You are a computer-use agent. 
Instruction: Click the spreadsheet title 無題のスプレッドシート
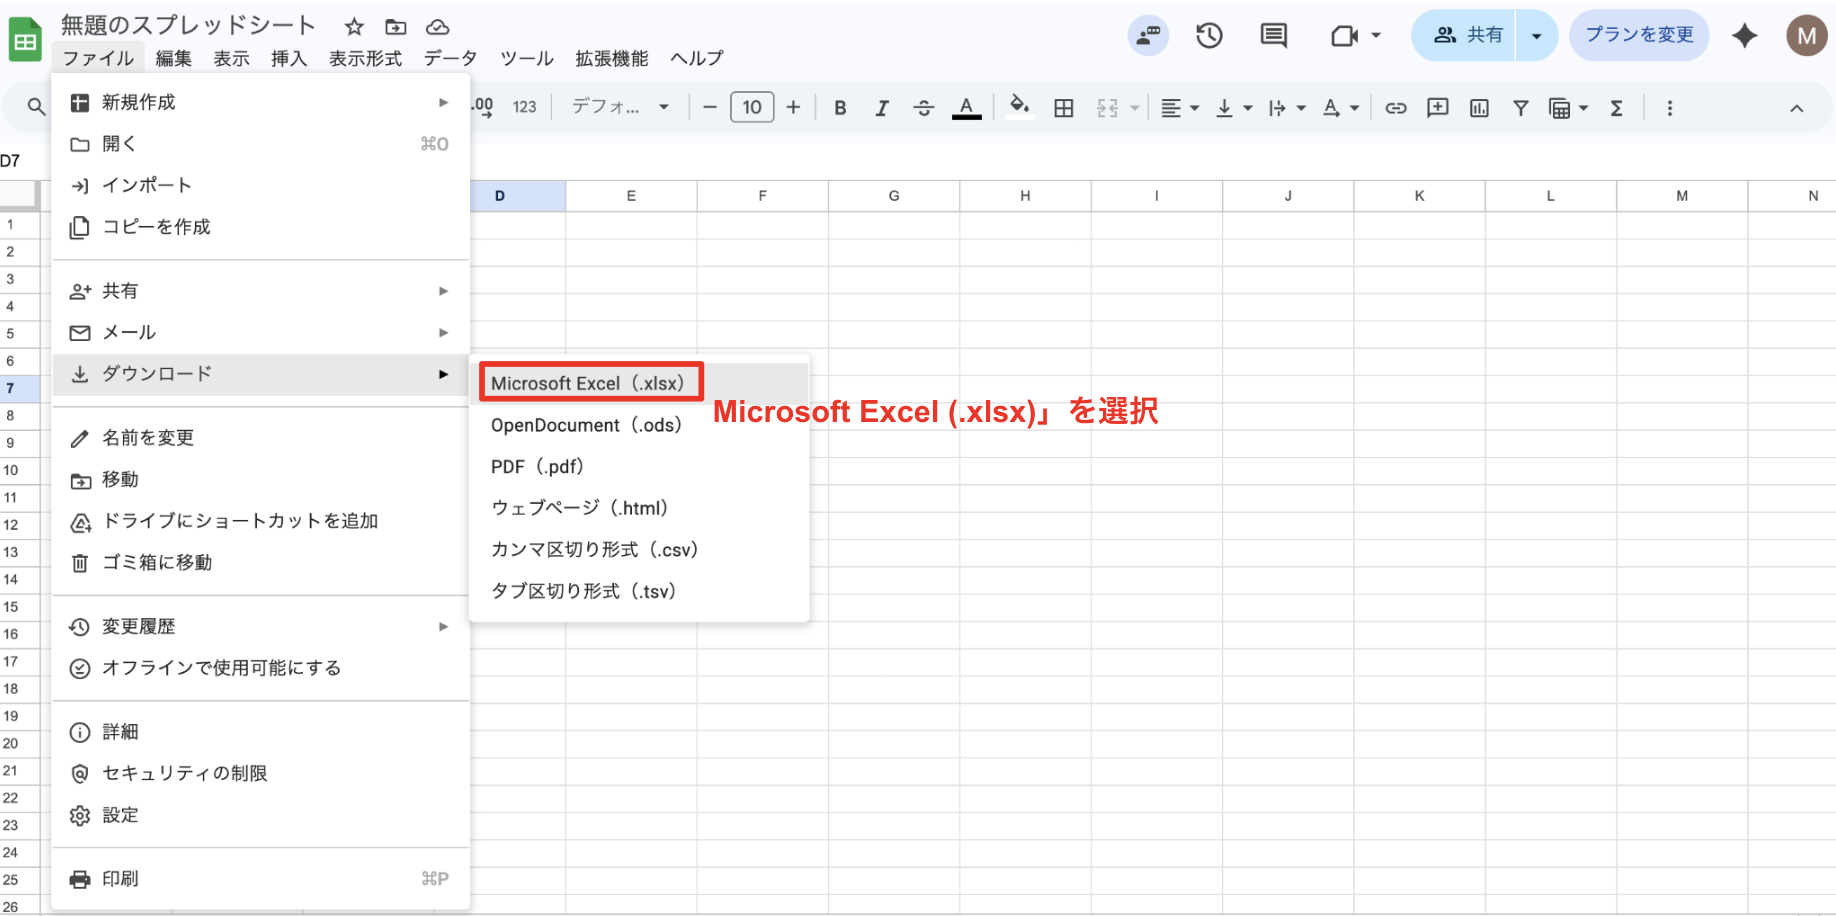pyautogui.click(x=188, y=26)
